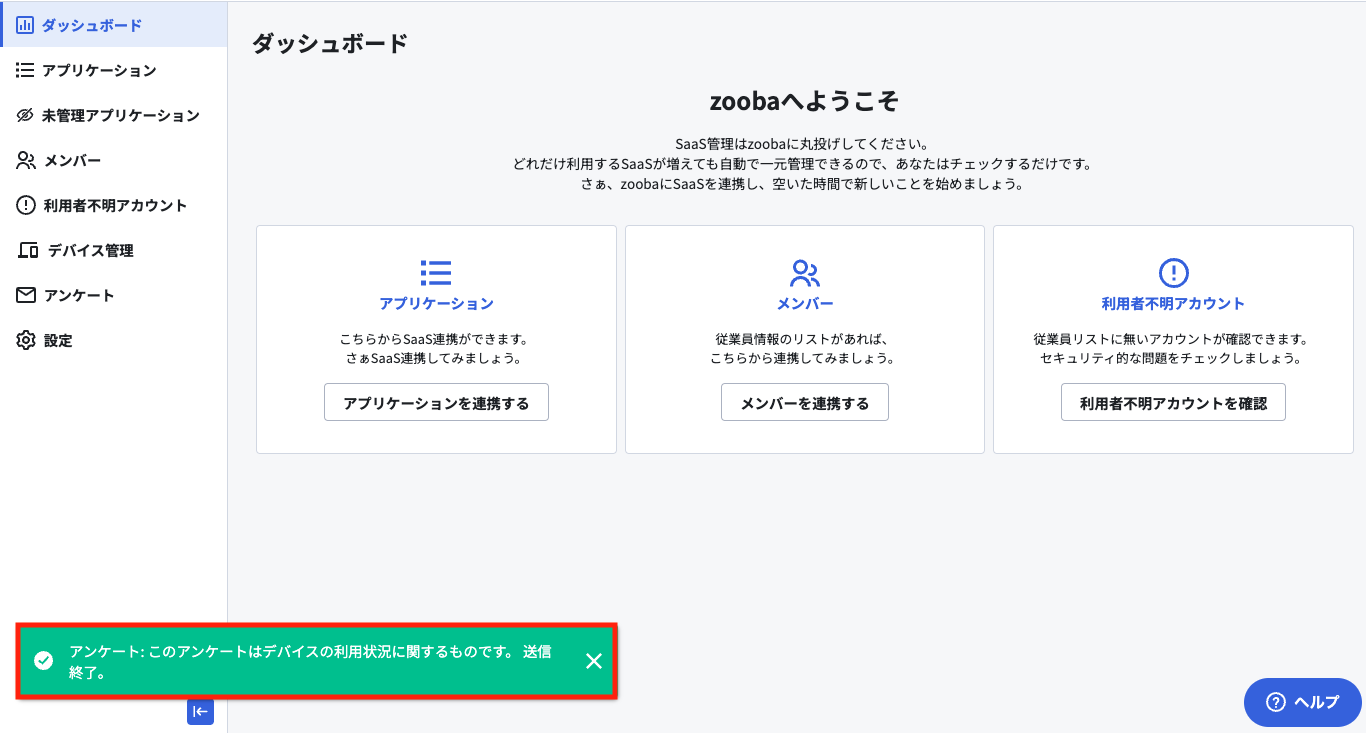Click the メンバーを連携する button

click(x=805, y=402)
